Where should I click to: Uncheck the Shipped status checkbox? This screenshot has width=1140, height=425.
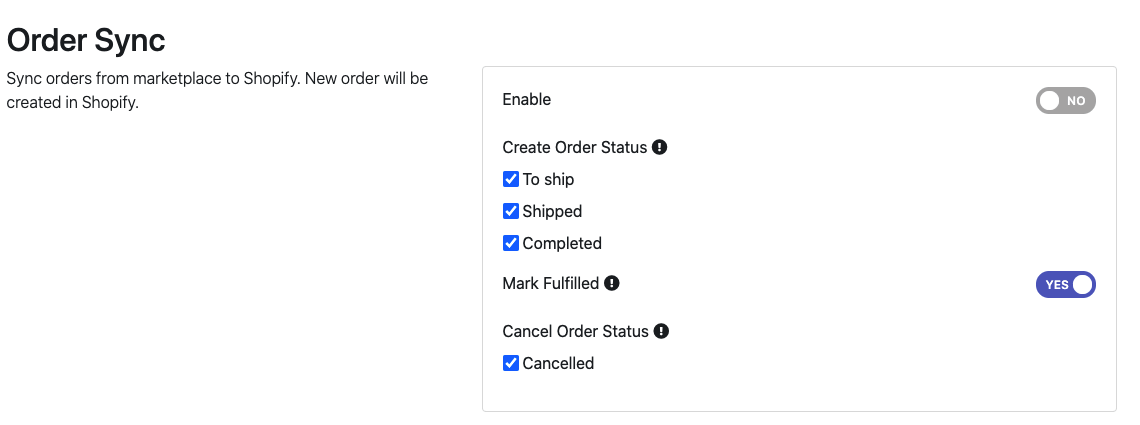511,212
